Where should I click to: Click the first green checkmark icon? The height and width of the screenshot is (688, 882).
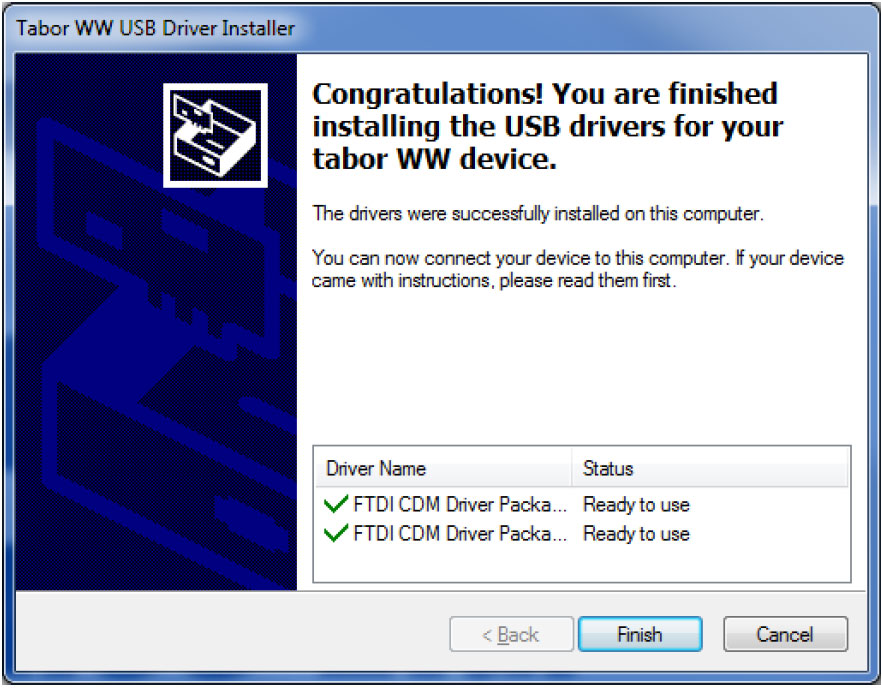pos(336,504)
